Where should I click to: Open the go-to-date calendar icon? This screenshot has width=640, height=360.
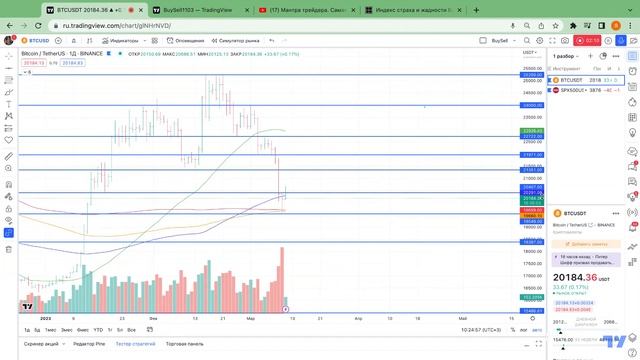(150, 329)
